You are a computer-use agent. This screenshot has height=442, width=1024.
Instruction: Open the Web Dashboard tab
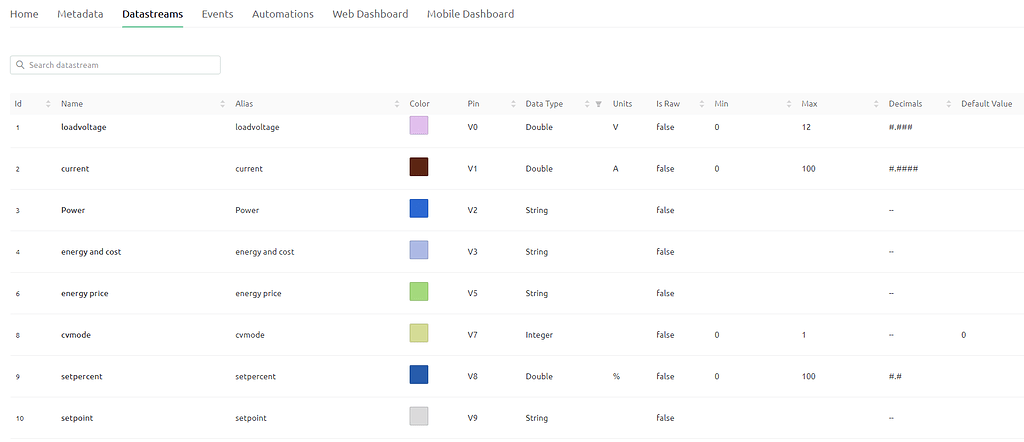pyautogui.click(x=370, y=14)
